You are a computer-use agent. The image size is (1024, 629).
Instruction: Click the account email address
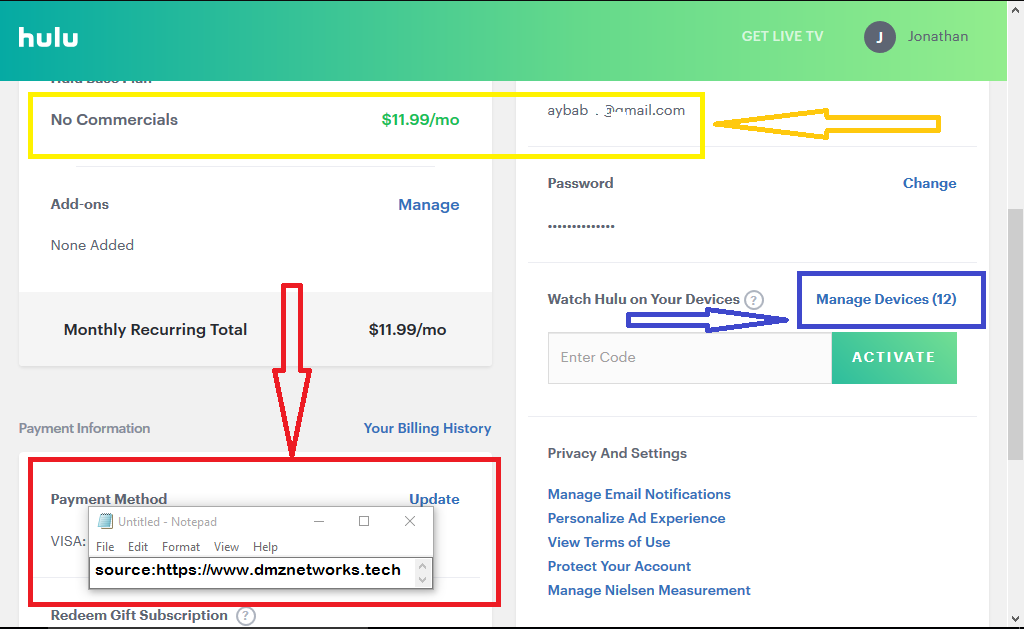tap(616, 110)
